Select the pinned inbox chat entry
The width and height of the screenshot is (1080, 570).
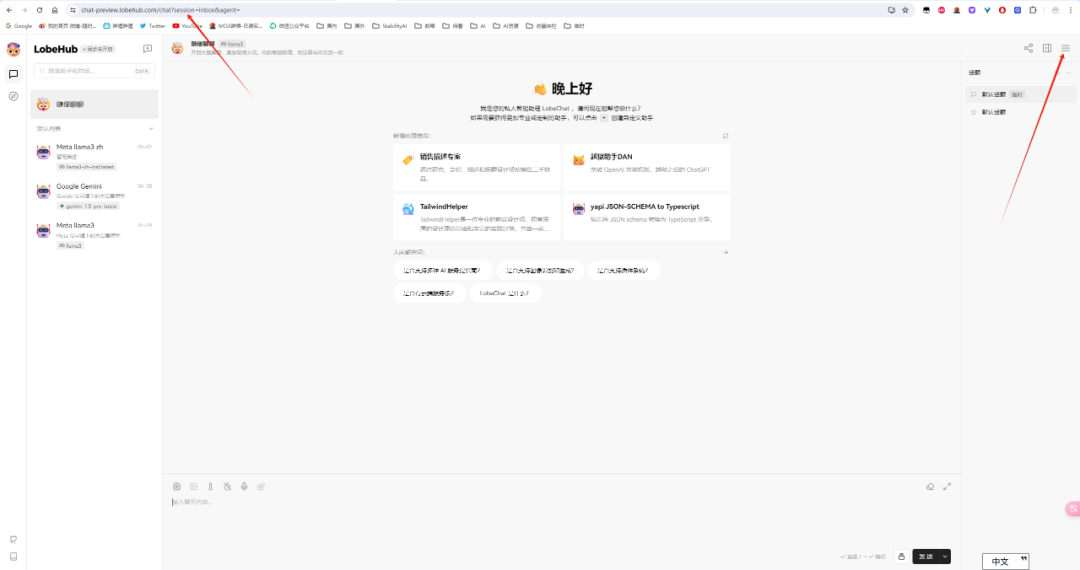pos(94,104)
